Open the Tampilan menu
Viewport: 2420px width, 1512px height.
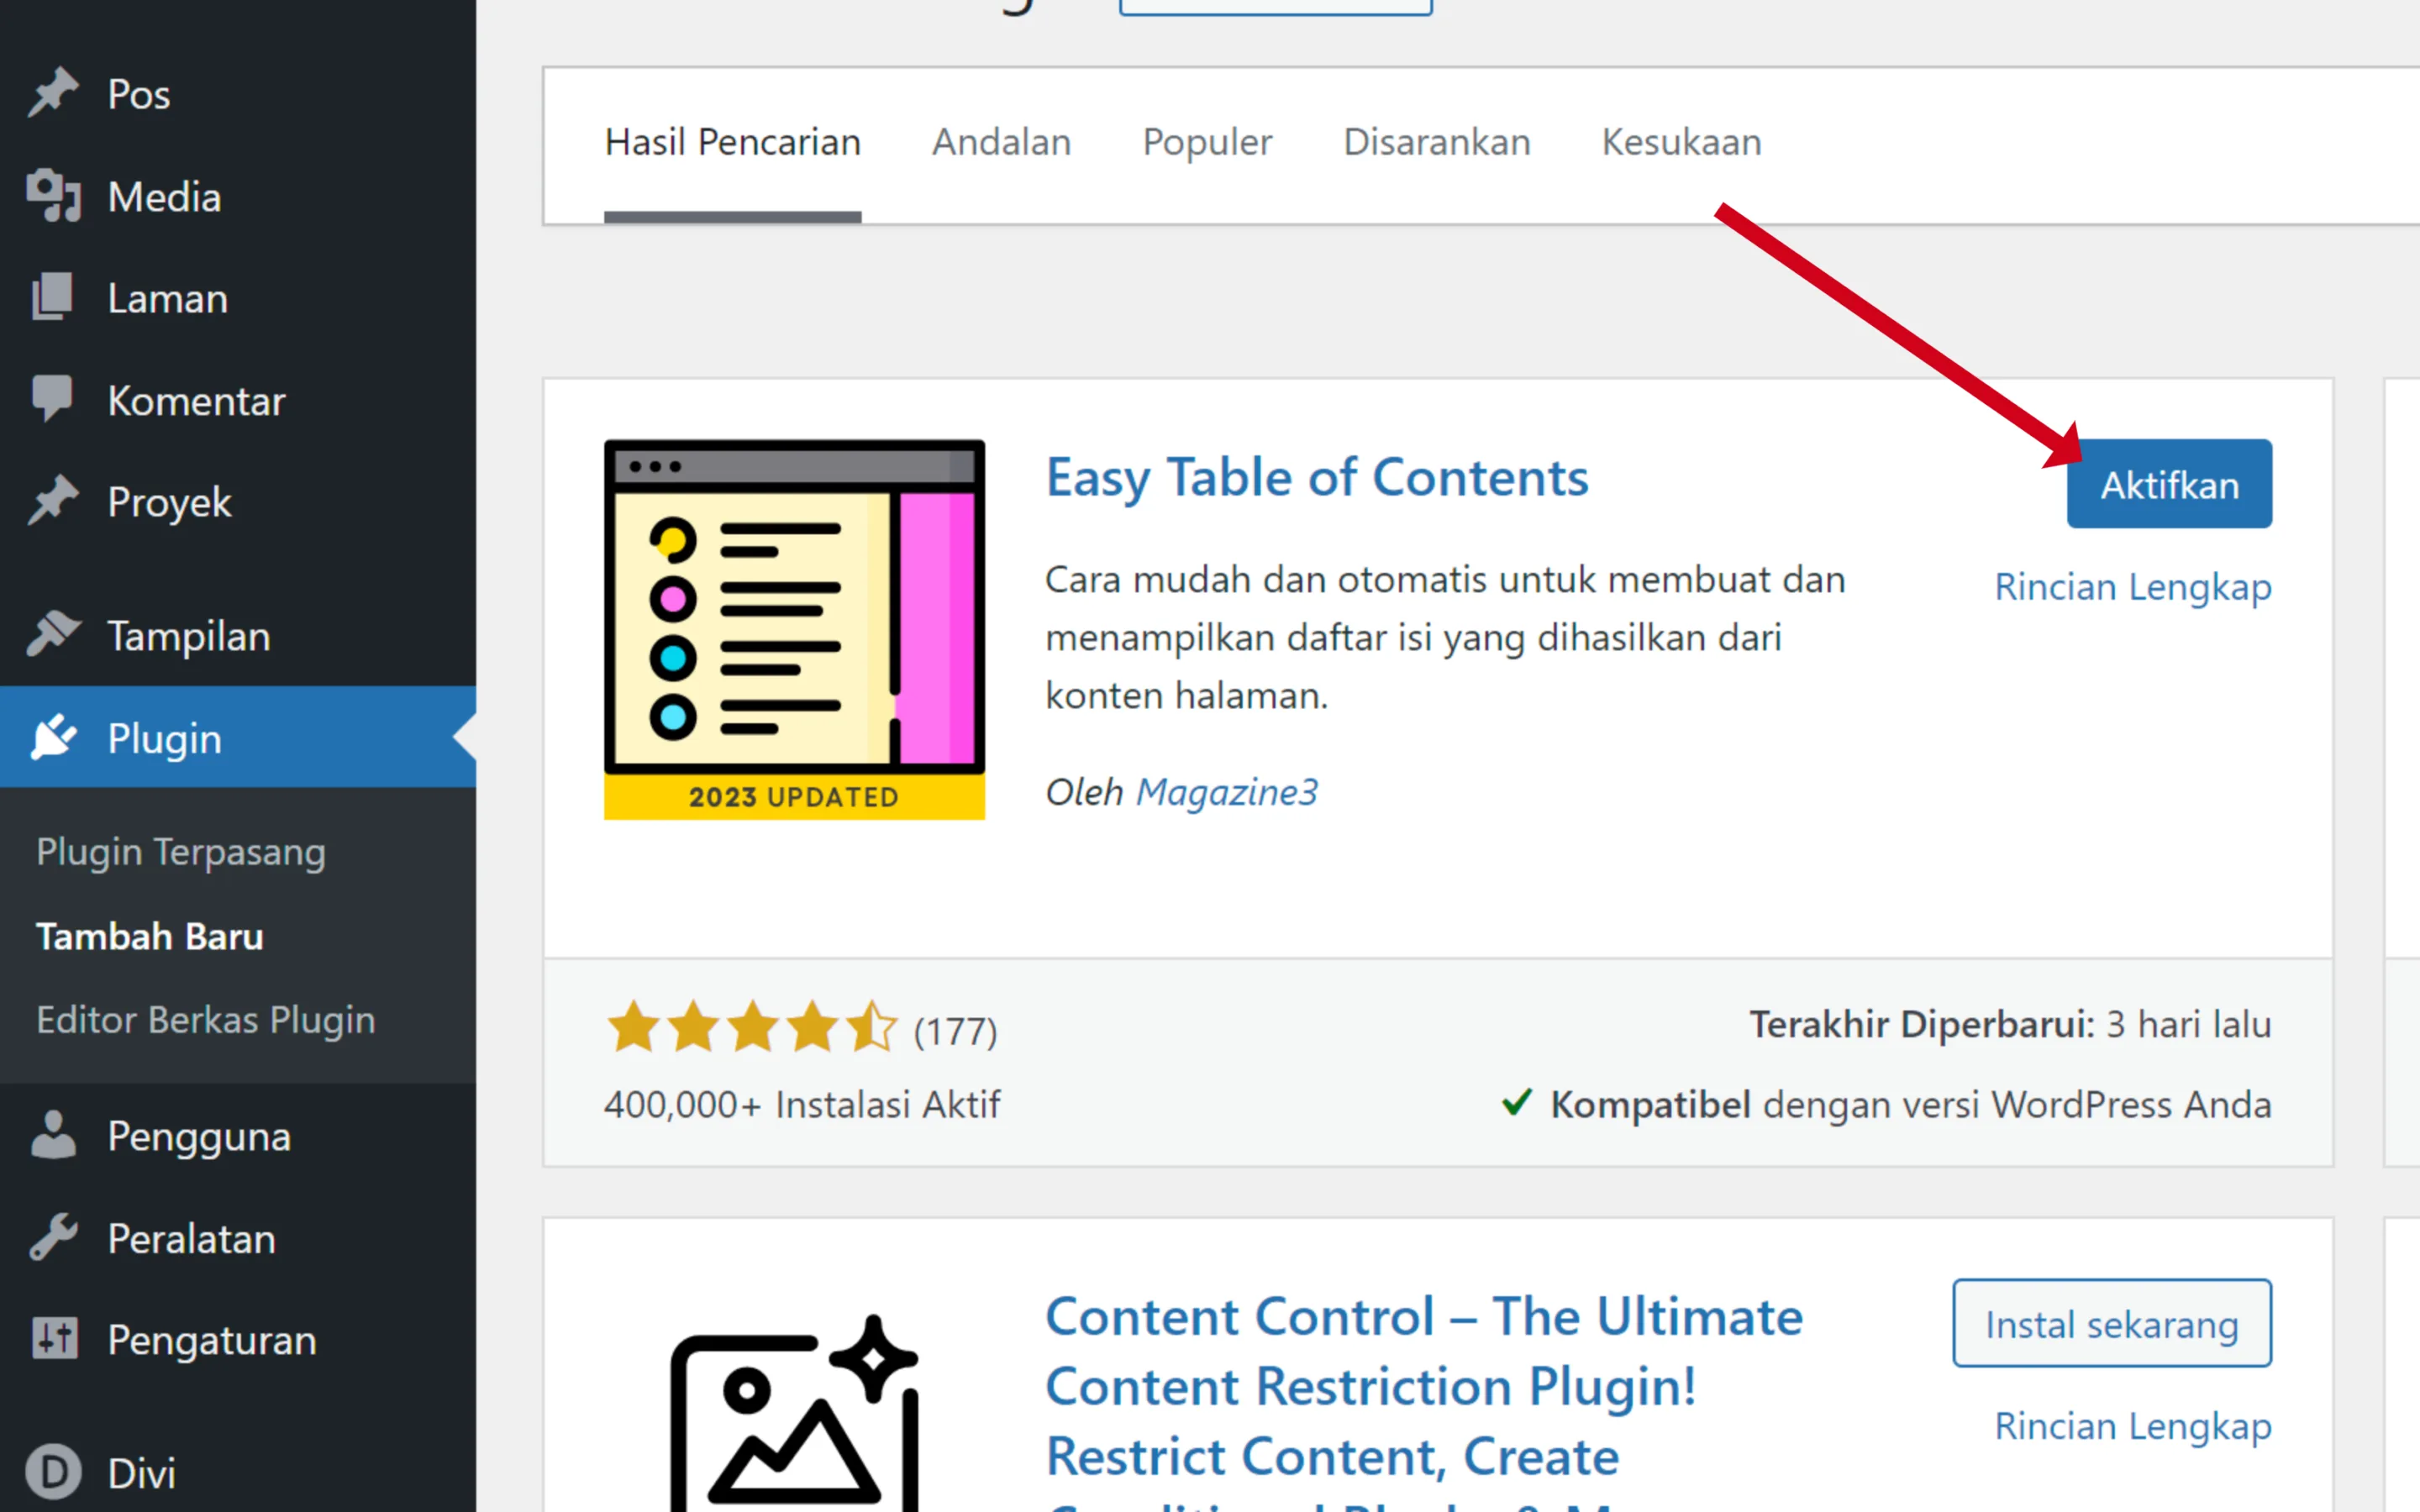point(238,635)
